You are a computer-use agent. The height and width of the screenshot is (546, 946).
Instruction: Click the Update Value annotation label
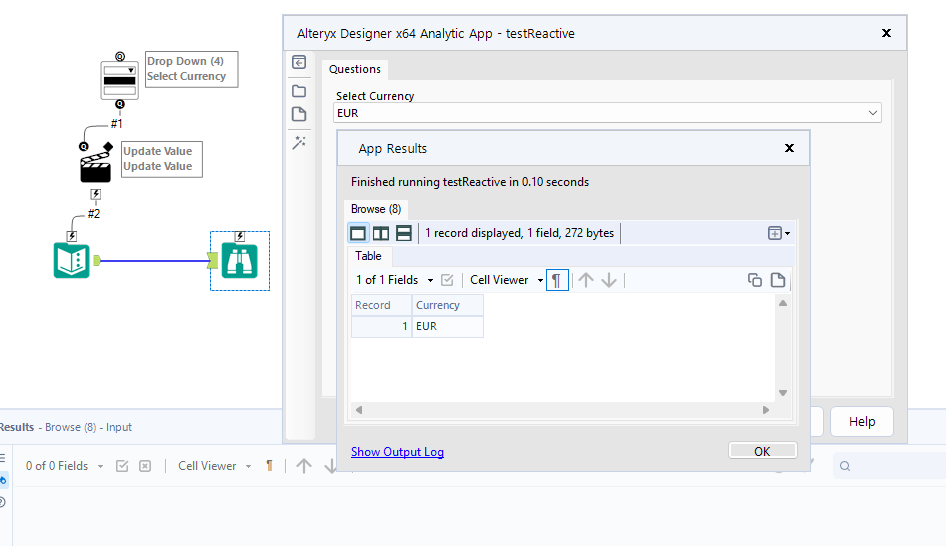tap(162, 159)
